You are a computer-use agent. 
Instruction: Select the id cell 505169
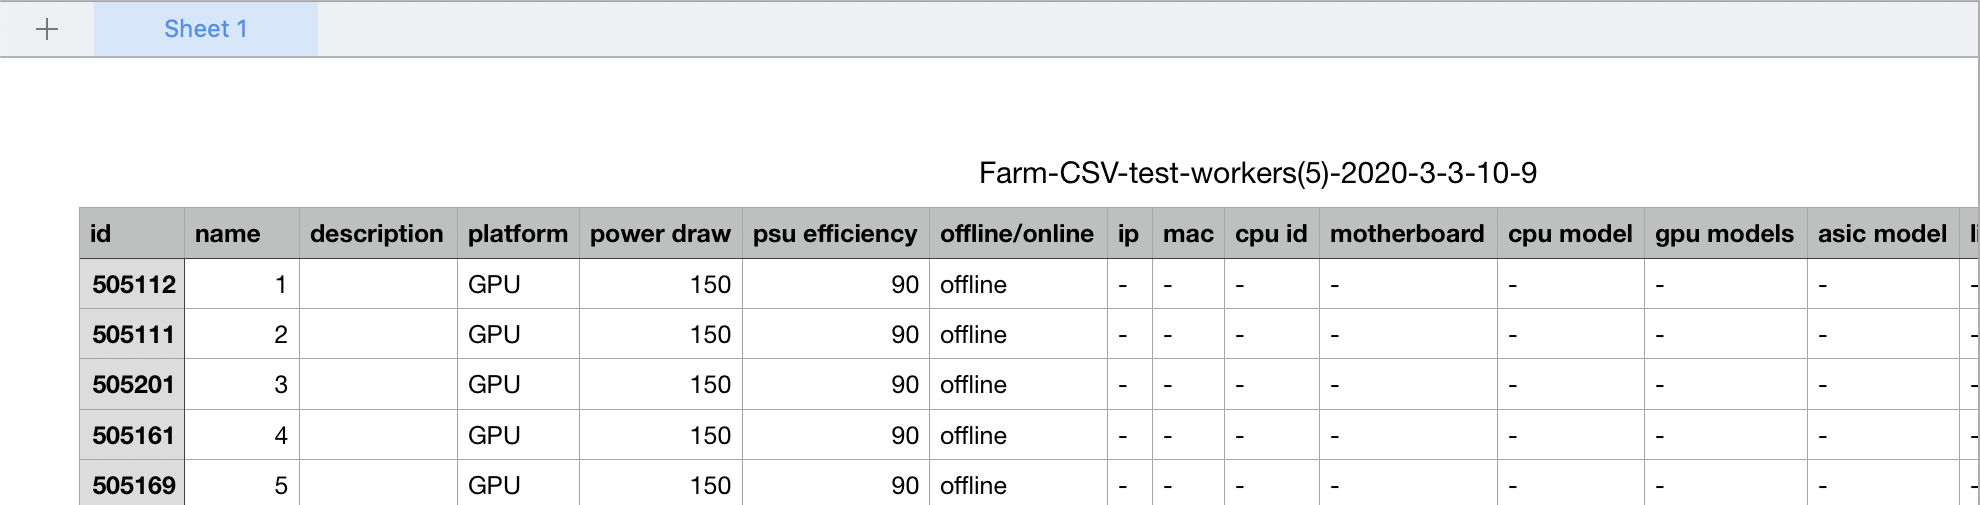pos(133,485)
